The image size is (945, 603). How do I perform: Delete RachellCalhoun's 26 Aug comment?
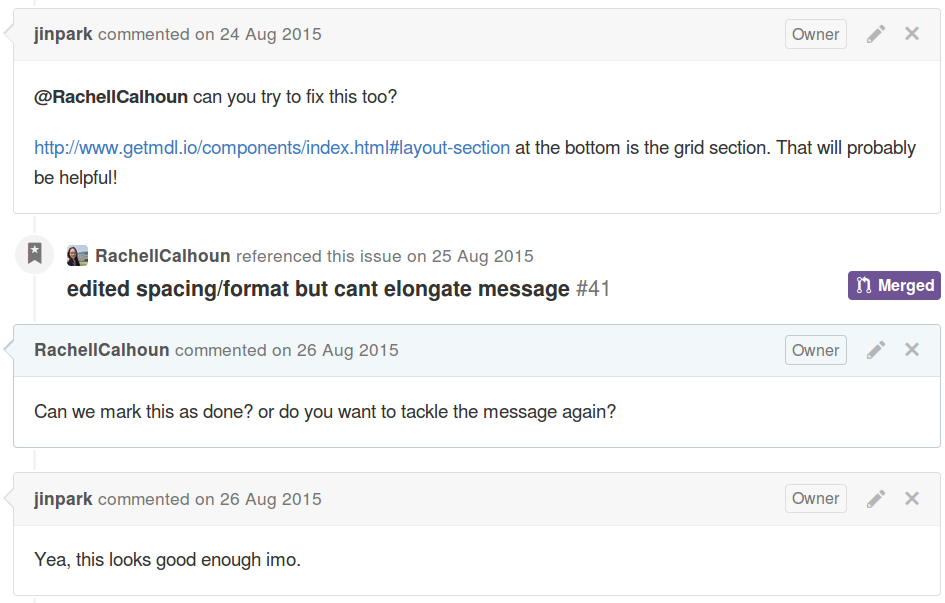912,350
